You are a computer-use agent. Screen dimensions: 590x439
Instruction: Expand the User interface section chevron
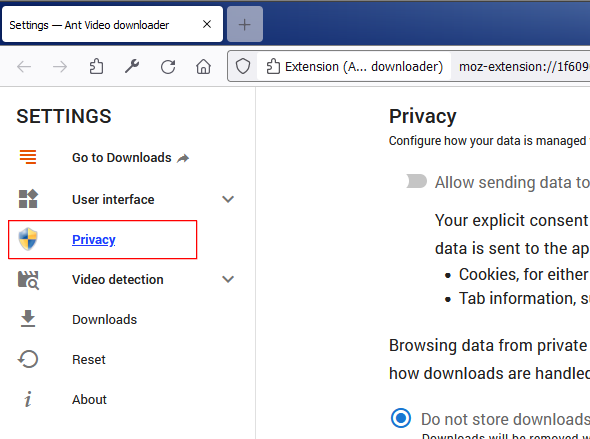click(228, 199)
